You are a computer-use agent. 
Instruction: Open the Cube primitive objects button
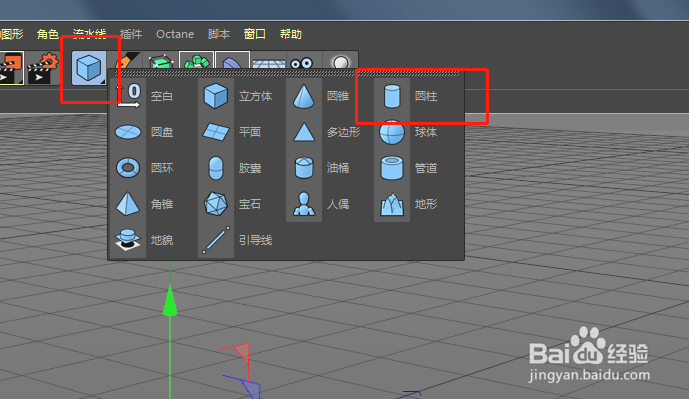[89, 68]
